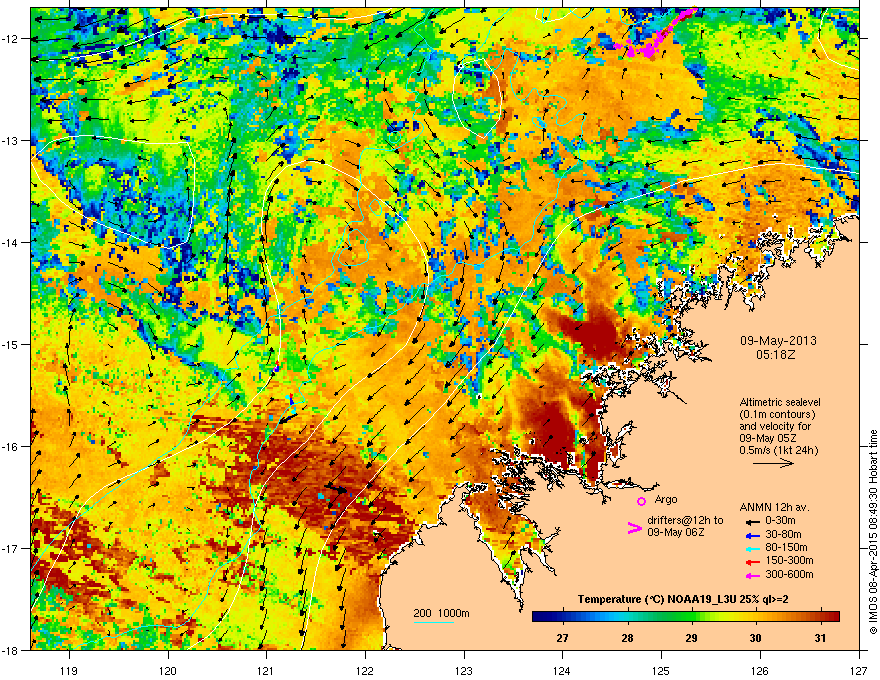The height and width of the screenshot is (680, 880).
Task: Click the magenta 300-600m arrow legend symbol
Action: pyautogui.click(x=753, y=575)
